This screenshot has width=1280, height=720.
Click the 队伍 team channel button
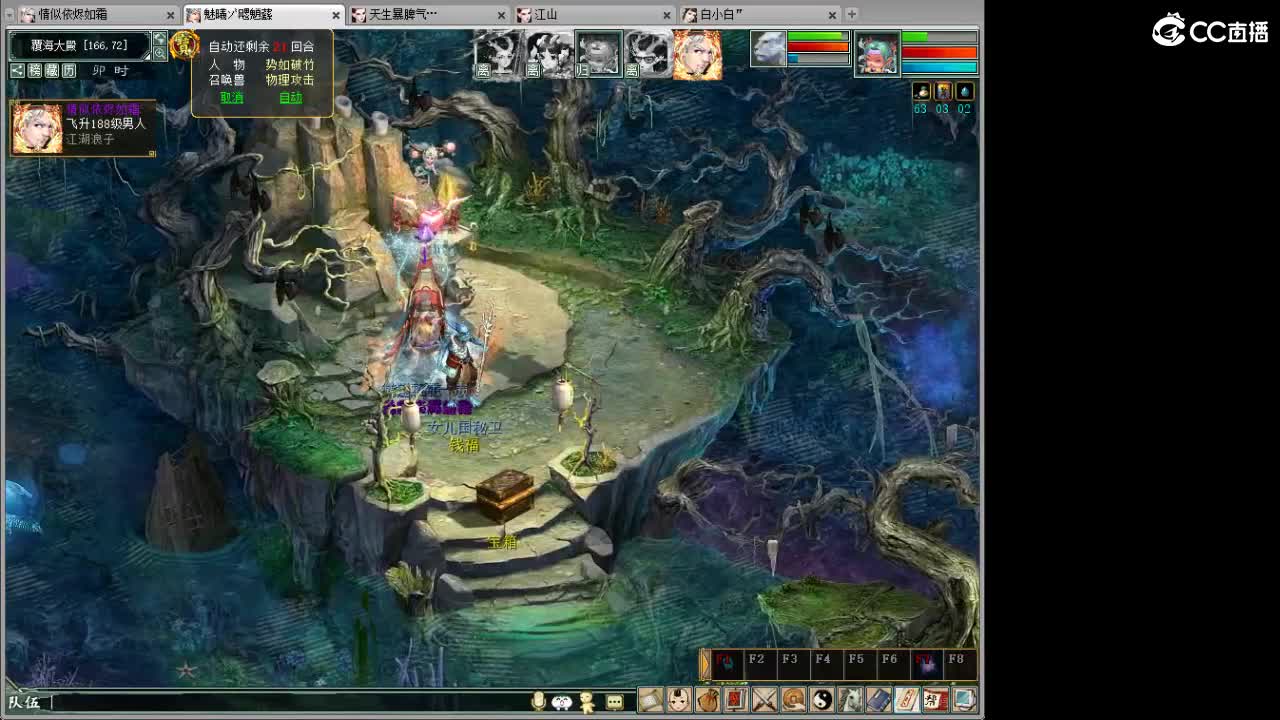(x=24, y=702)
